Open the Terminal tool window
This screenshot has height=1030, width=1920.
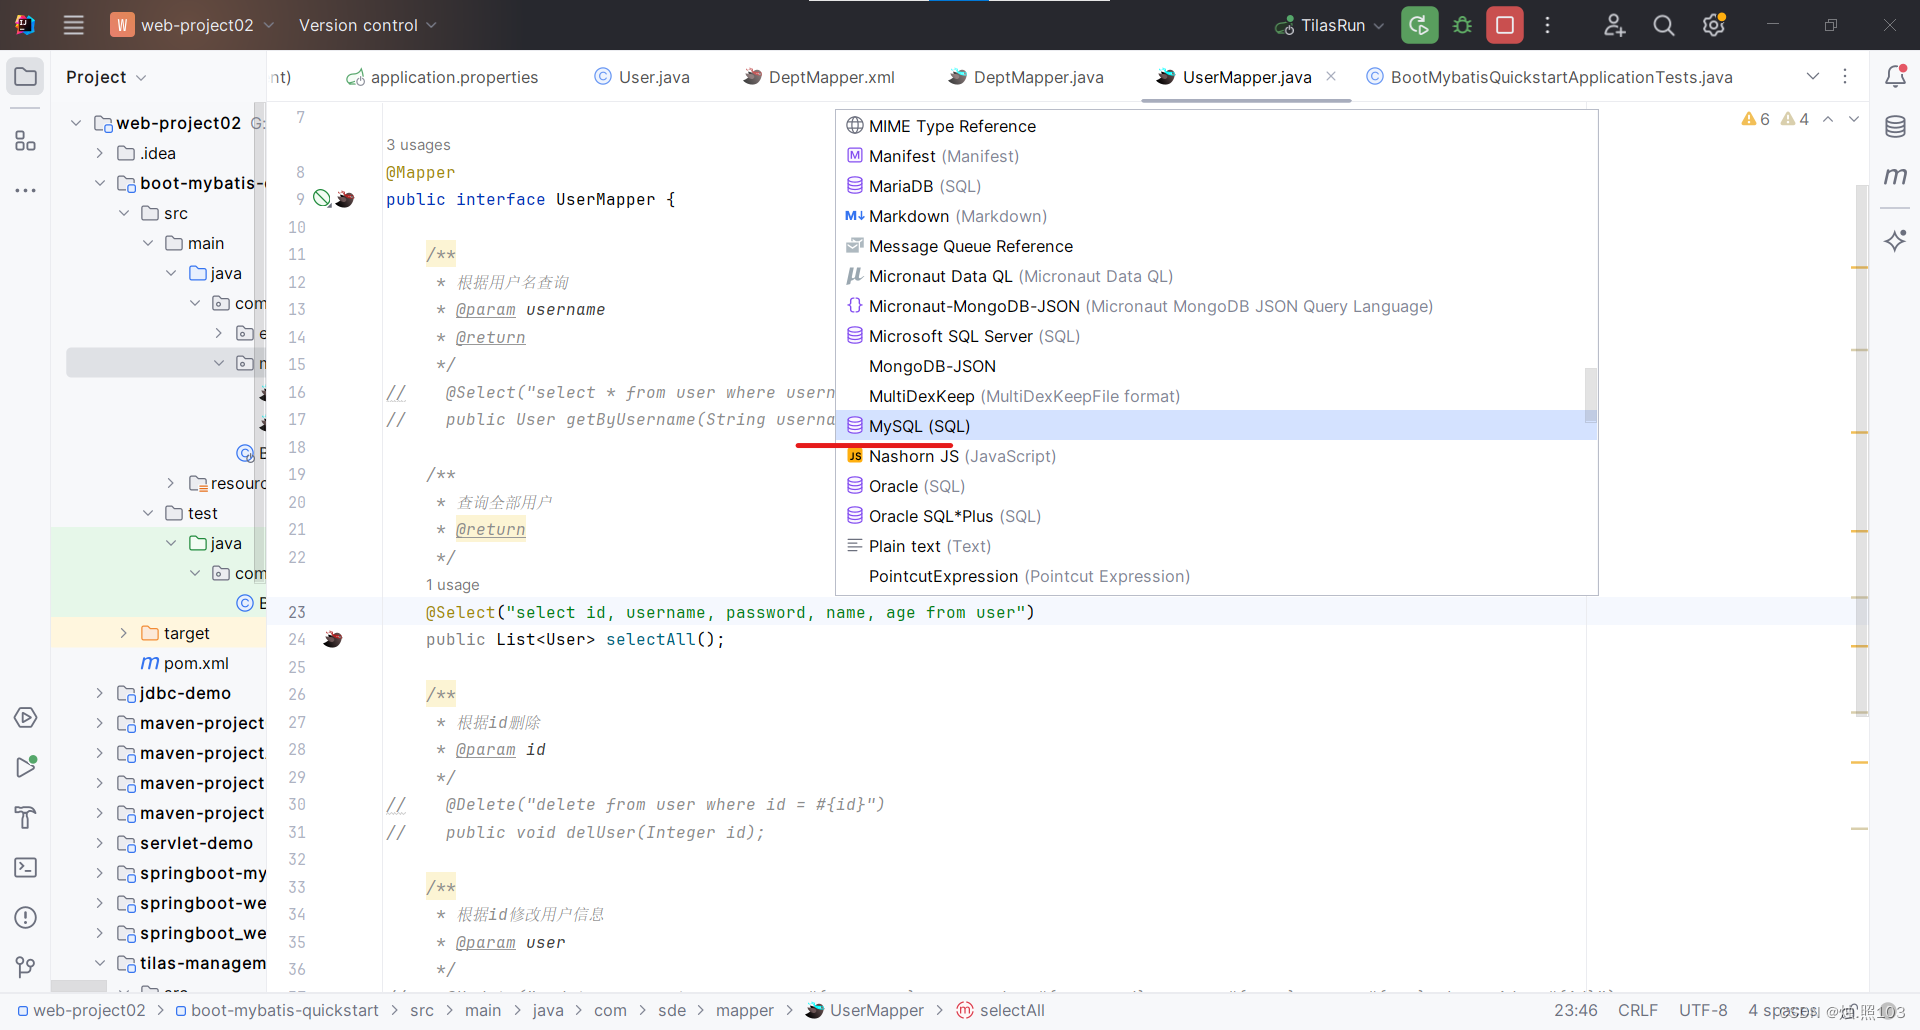point(26,867)
